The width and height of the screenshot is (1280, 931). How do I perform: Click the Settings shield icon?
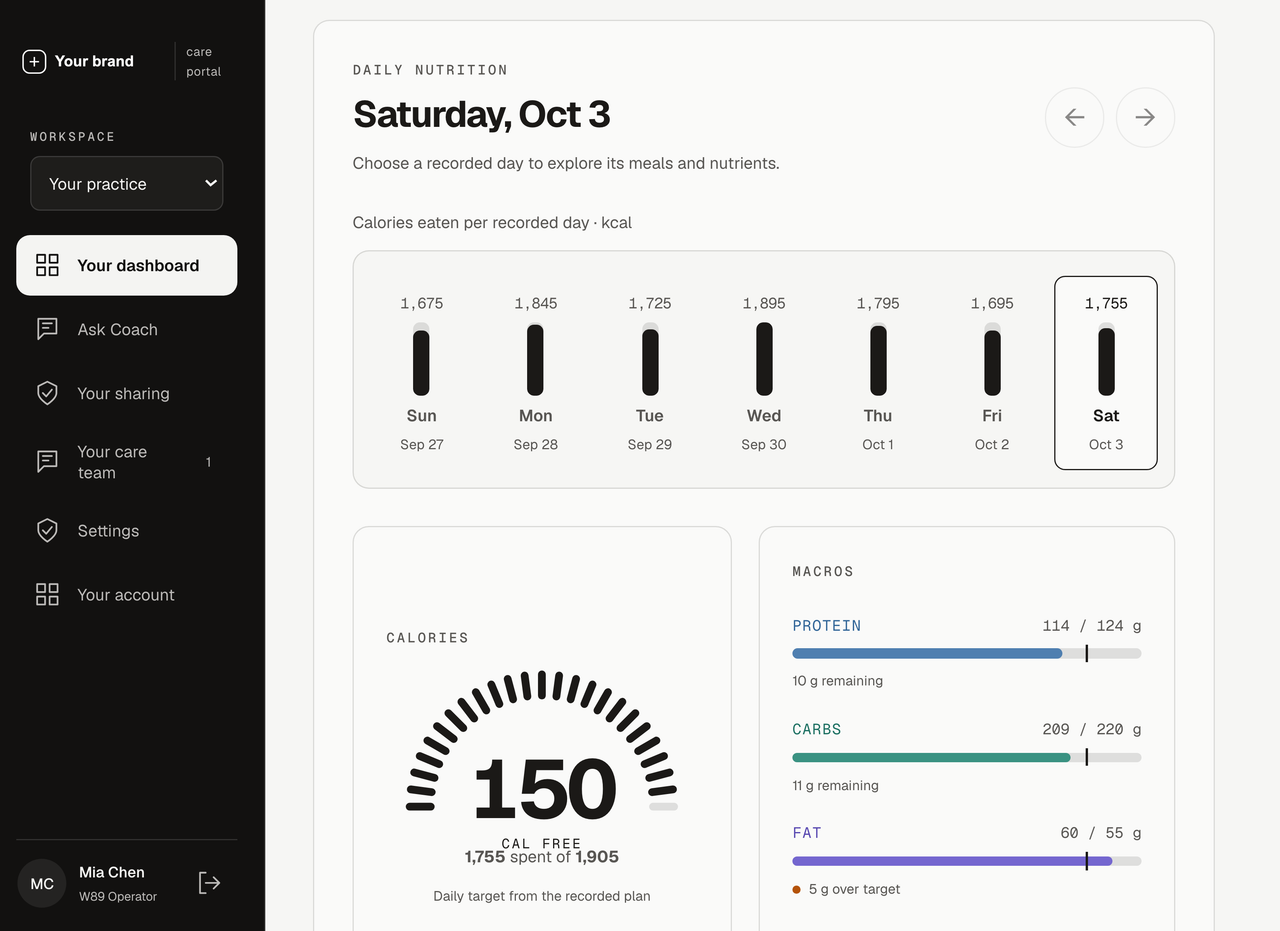47,530
